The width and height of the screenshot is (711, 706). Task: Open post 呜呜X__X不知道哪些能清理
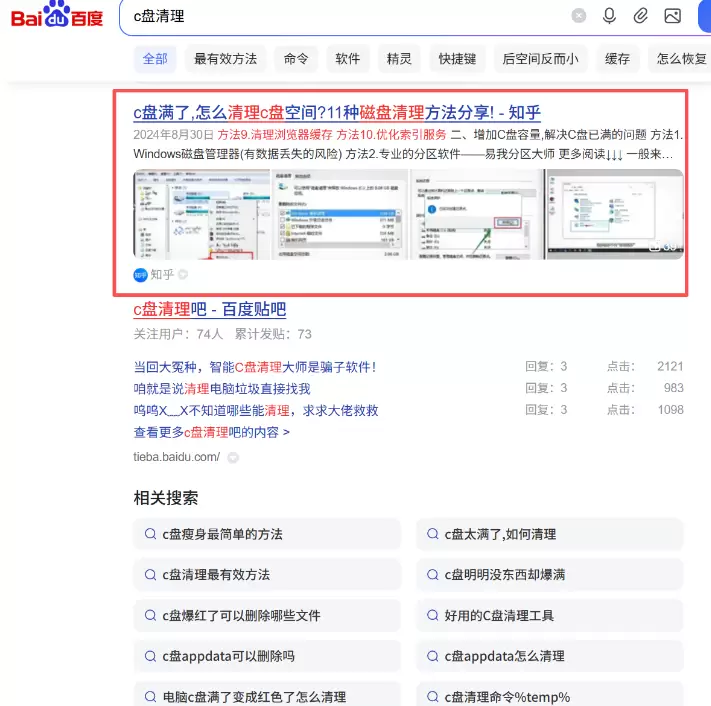[x=256, y=410]
